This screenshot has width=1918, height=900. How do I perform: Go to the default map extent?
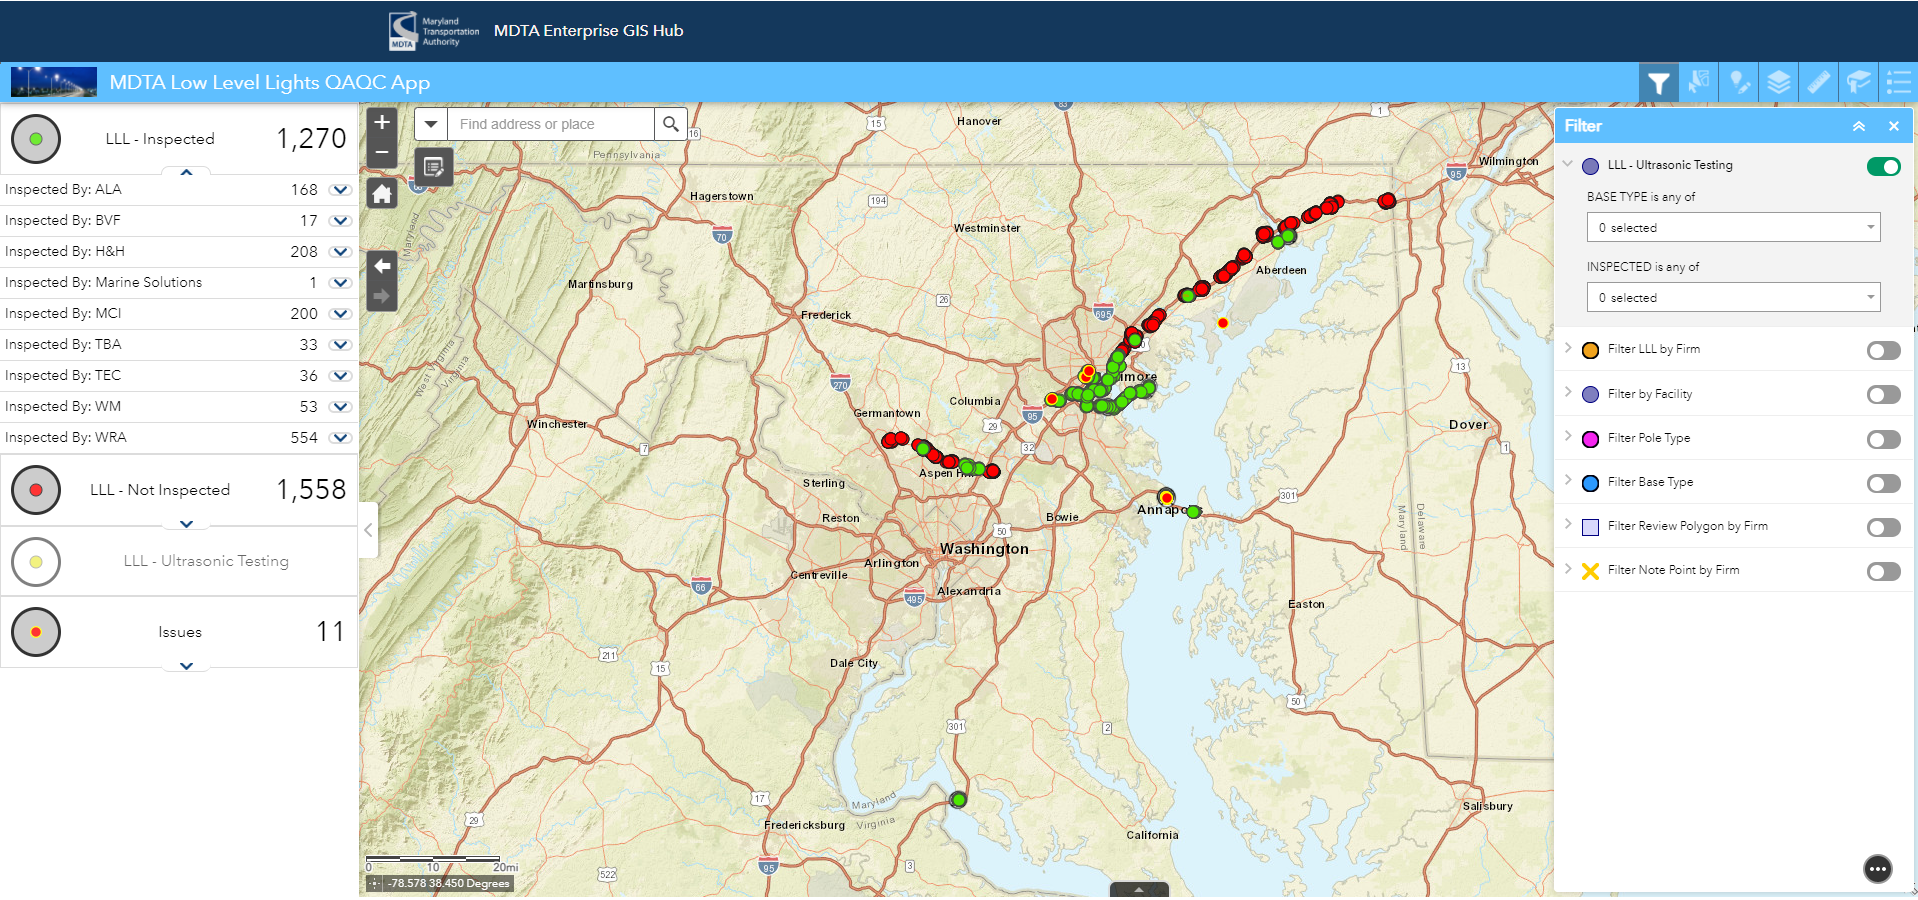382,194
